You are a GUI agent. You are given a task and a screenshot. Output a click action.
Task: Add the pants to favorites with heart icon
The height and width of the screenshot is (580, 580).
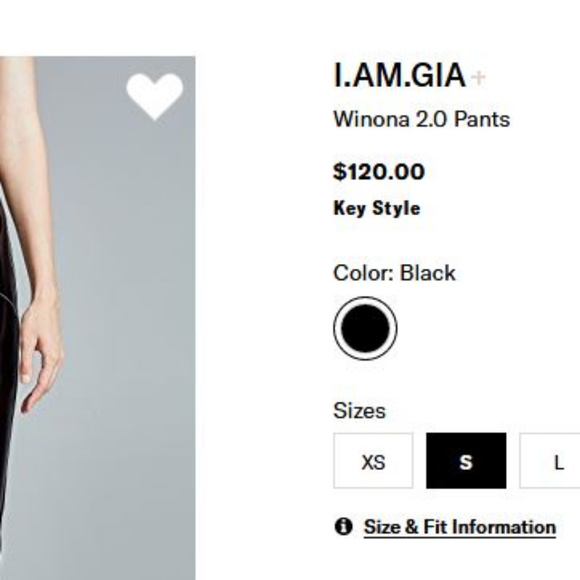click(x=155, y=96)
